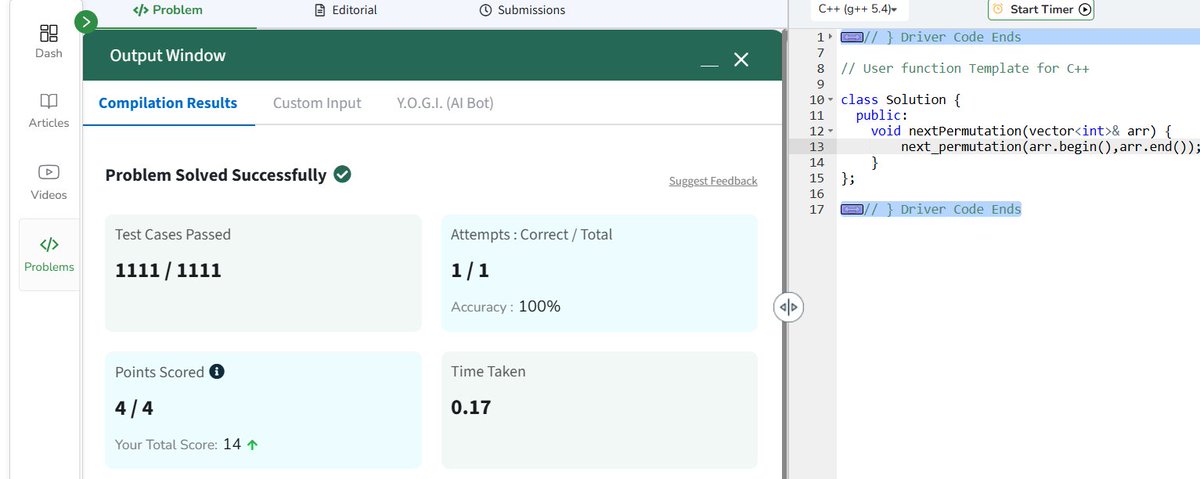The height and width of the screenshot is (479, 1200).
Task: Click the 'public:' code line
Action: (x=881, y=115)
